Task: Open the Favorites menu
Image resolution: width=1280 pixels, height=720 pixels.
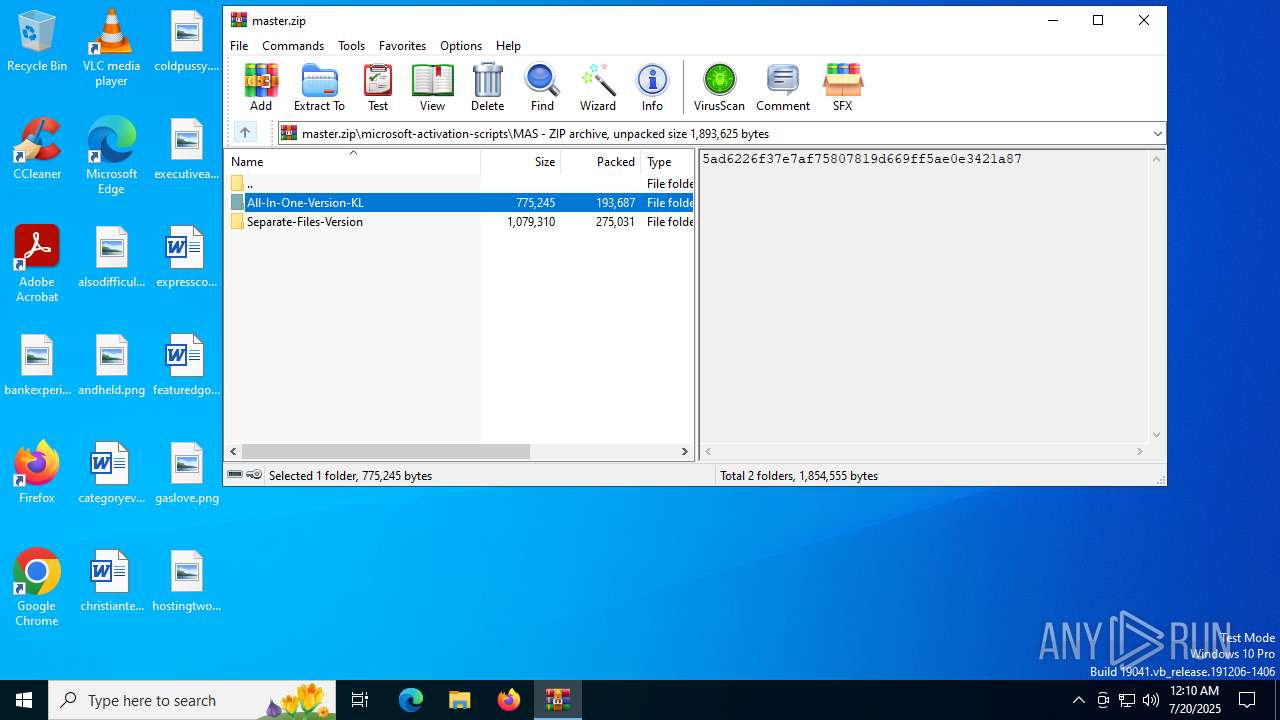Action: point(402,46)
